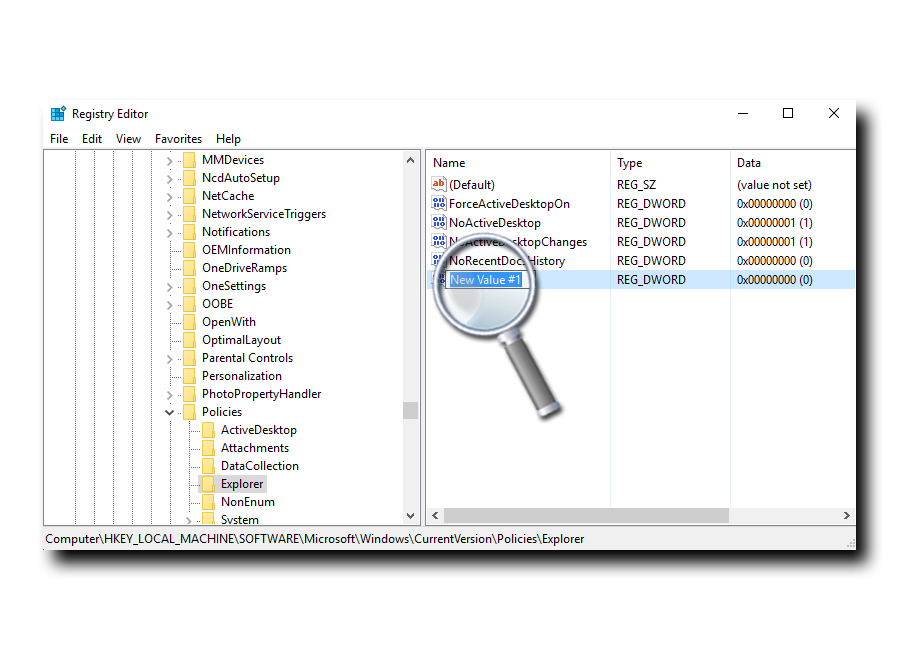
Task: Expand the PhotoPropertyHandler key
Action: pos(169,395)
